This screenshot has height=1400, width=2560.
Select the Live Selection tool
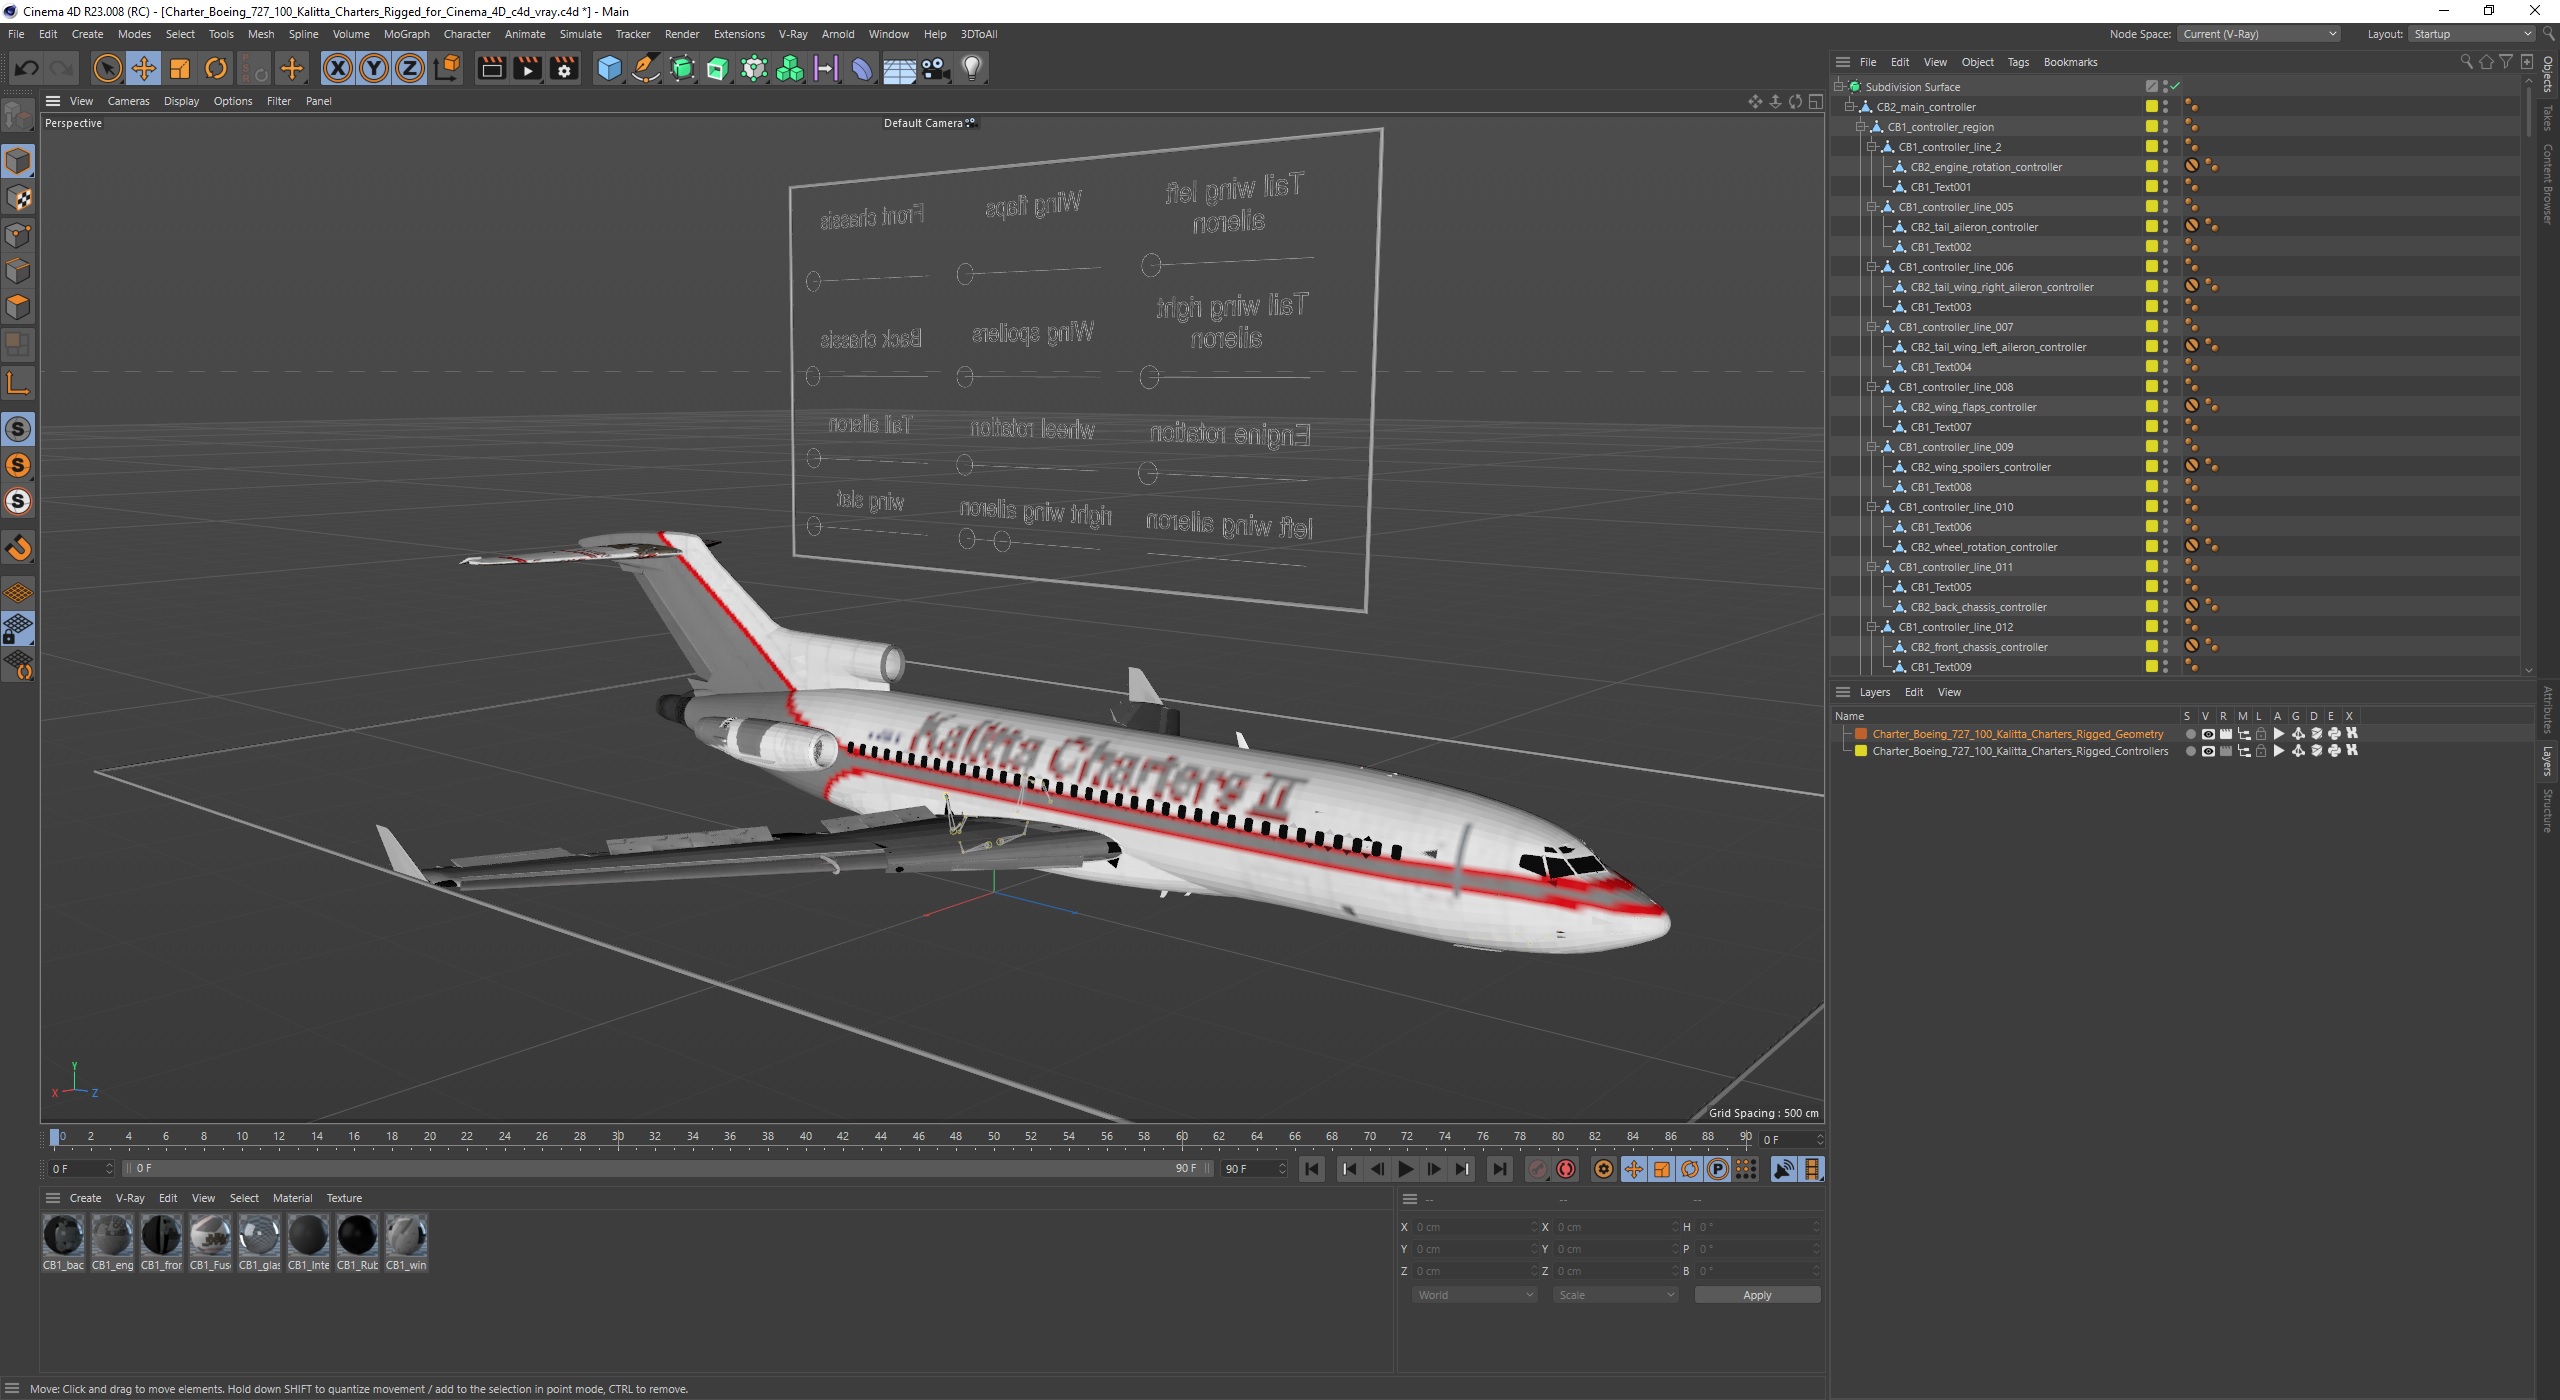[107, 68]
